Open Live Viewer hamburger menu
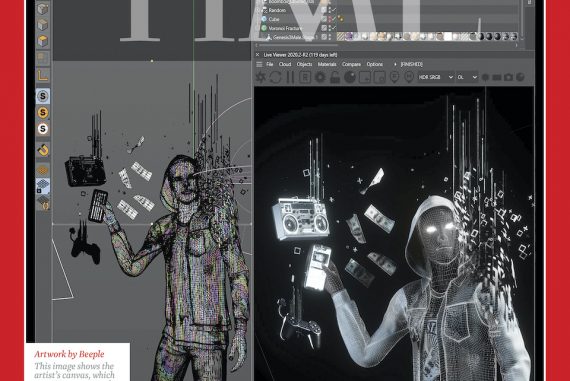 point(259,64)
